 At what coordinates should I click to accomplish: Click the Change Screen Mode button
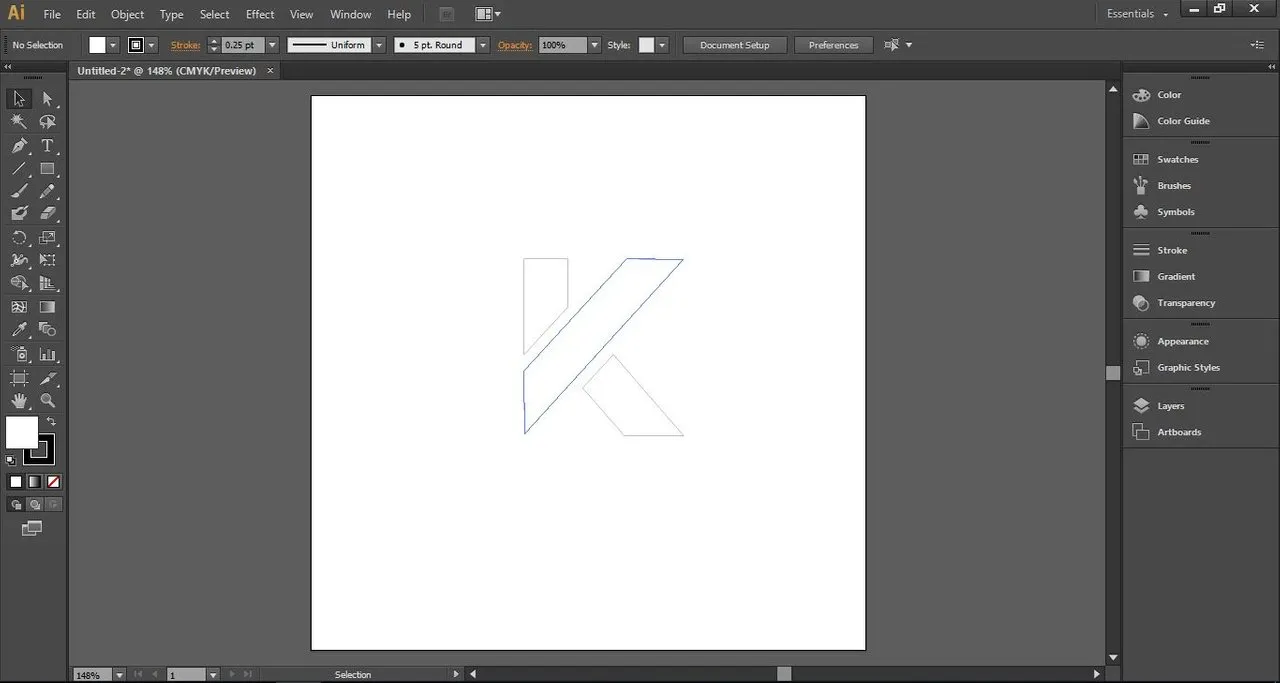pyautogui.click(x=32, y=528)
